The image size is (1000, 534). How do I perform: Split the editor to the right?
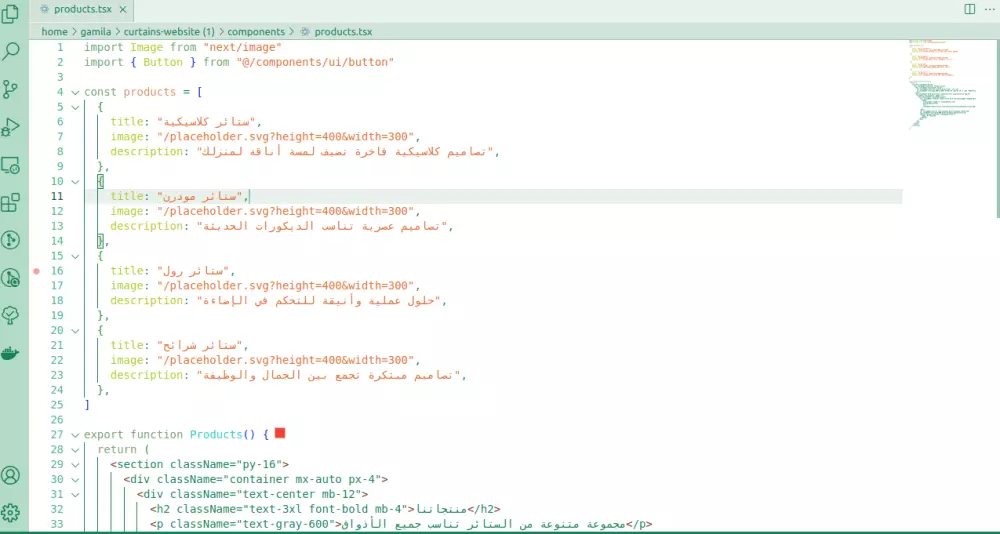pyautogui.click(x=969, y=9)
